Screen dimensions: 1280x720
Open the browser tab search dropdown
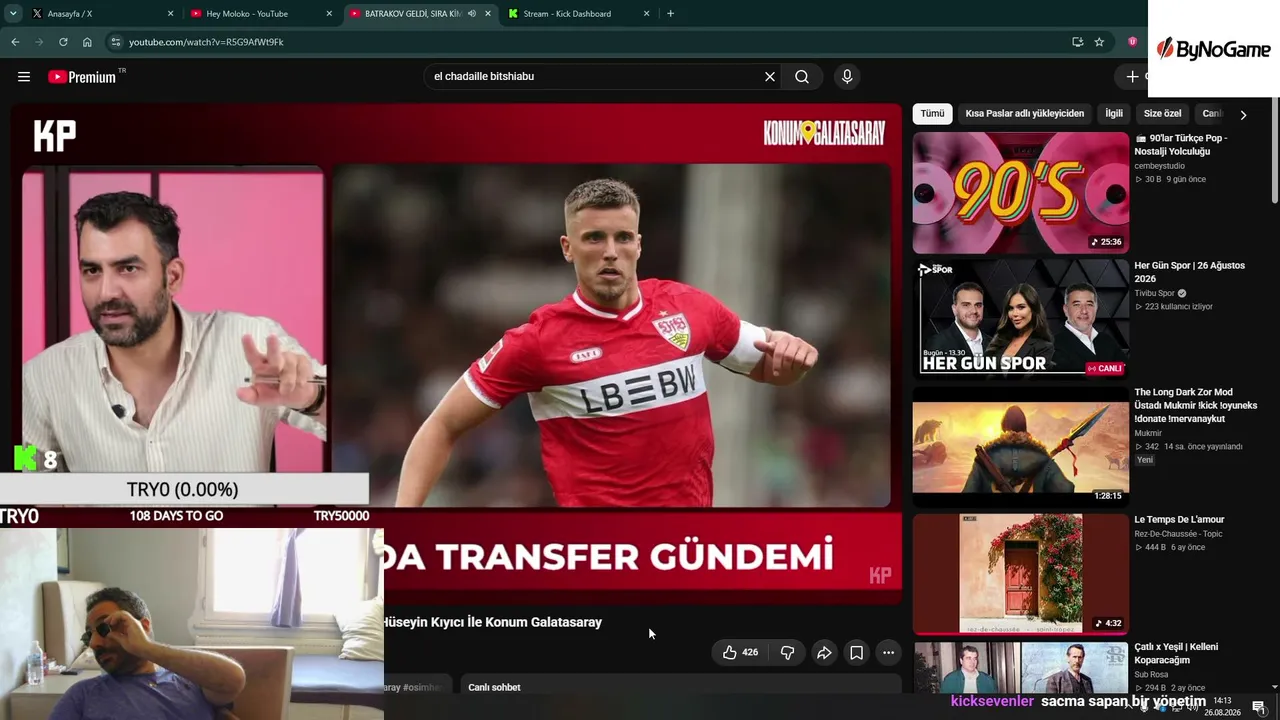pyautogui.click(x=13, y=14)
